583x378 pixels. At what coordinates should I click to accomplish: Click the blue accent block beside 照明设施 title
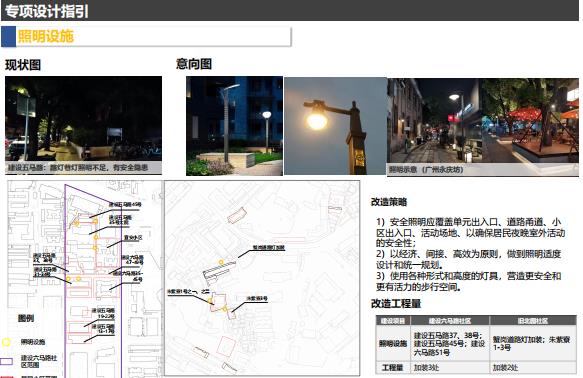[x=9, y=37]
